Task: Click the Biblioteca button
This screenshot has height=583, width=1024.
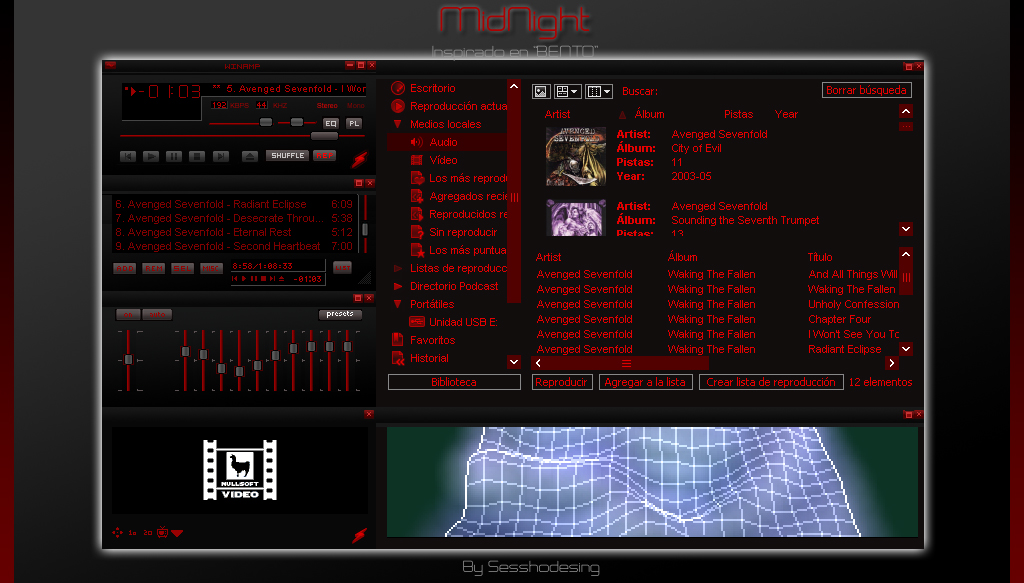Action: point(454,382)
